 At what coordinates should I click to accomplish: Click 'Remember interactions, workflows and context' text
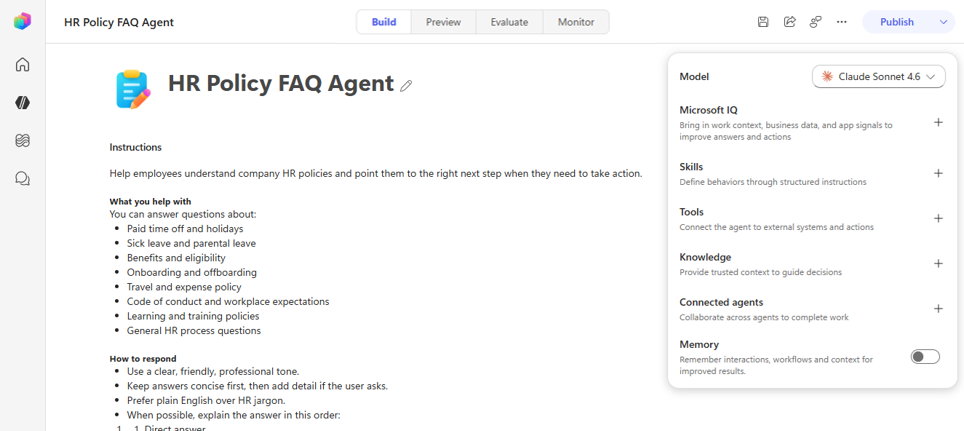pyautogui.click(x=776, y=365)
